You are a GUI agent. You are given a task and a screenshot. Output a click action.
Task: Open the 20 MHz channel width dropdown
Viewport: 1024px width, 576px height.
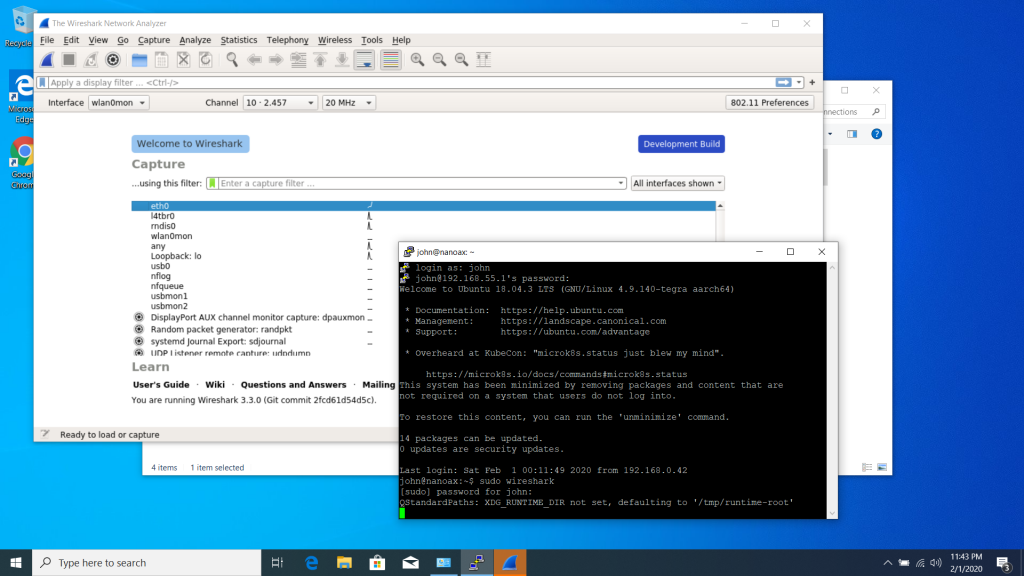[x=349, y=103]
